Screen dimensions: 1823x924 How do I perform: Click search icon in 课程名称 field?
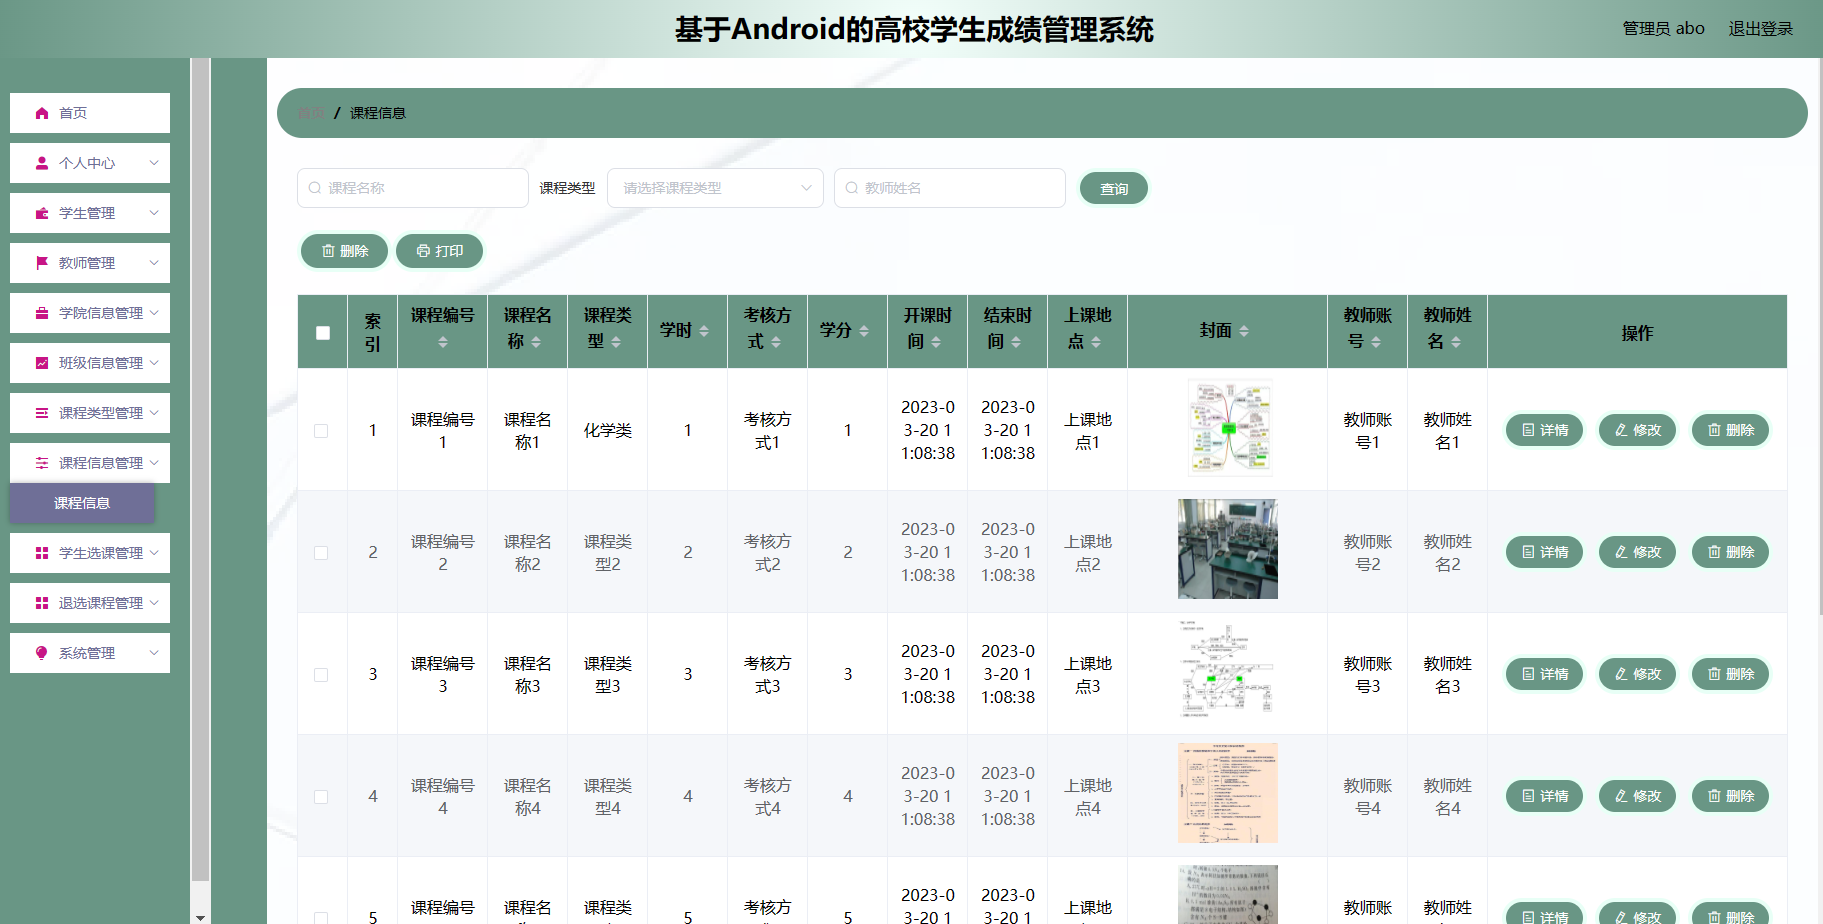[315, 188]
